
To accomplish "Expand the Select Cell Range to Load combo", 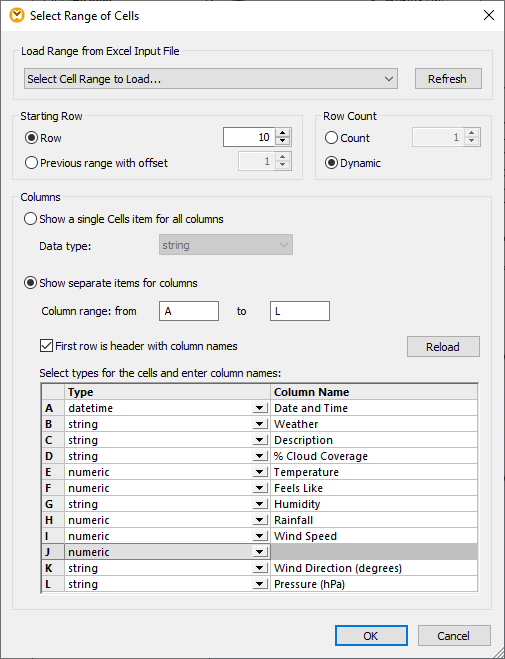I will (210, 79).
